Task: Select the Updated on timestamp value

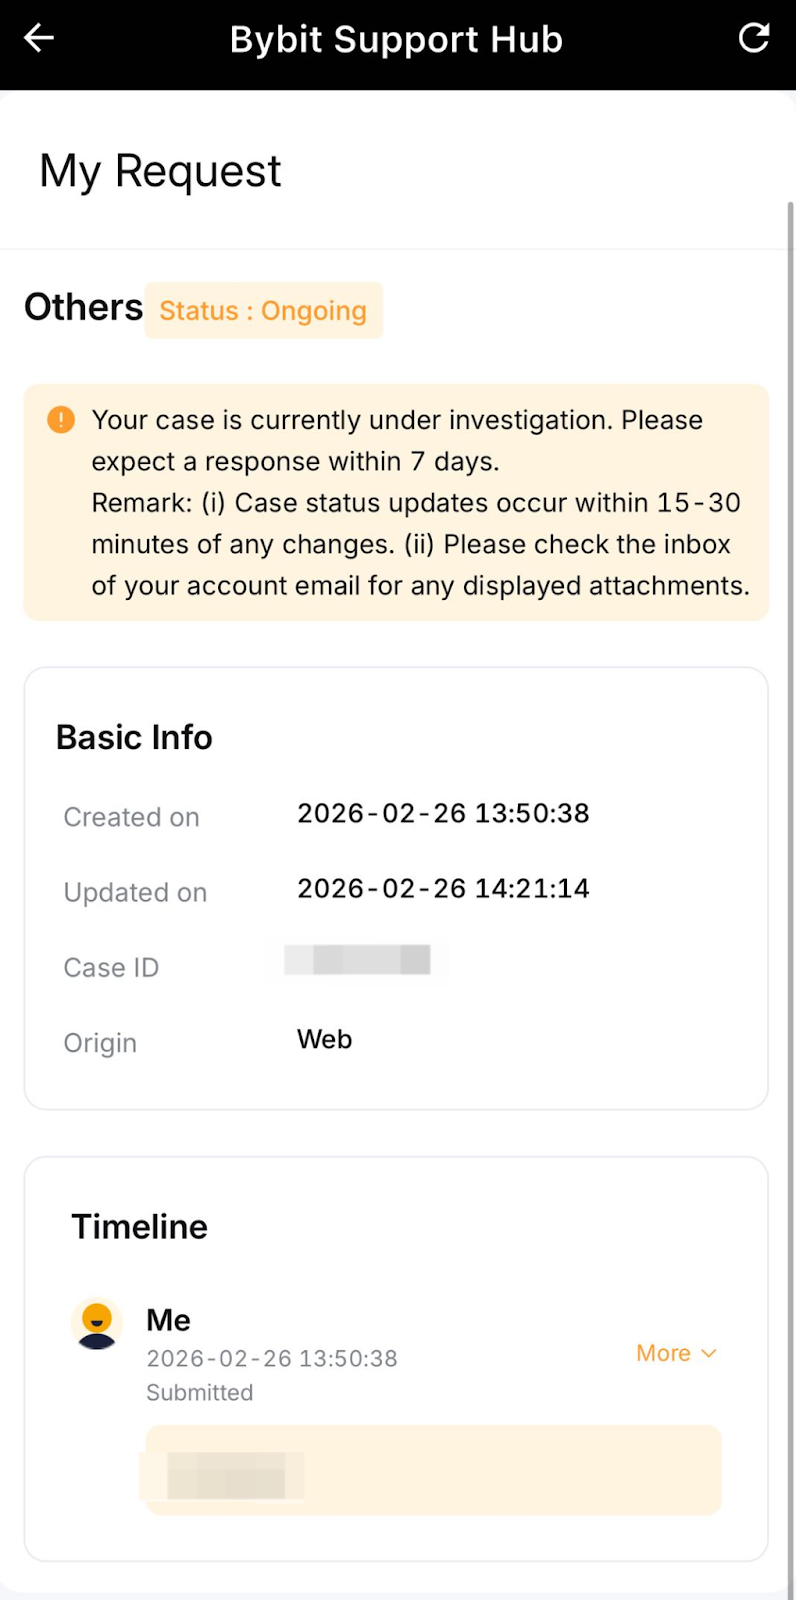Action: [443, 889]
